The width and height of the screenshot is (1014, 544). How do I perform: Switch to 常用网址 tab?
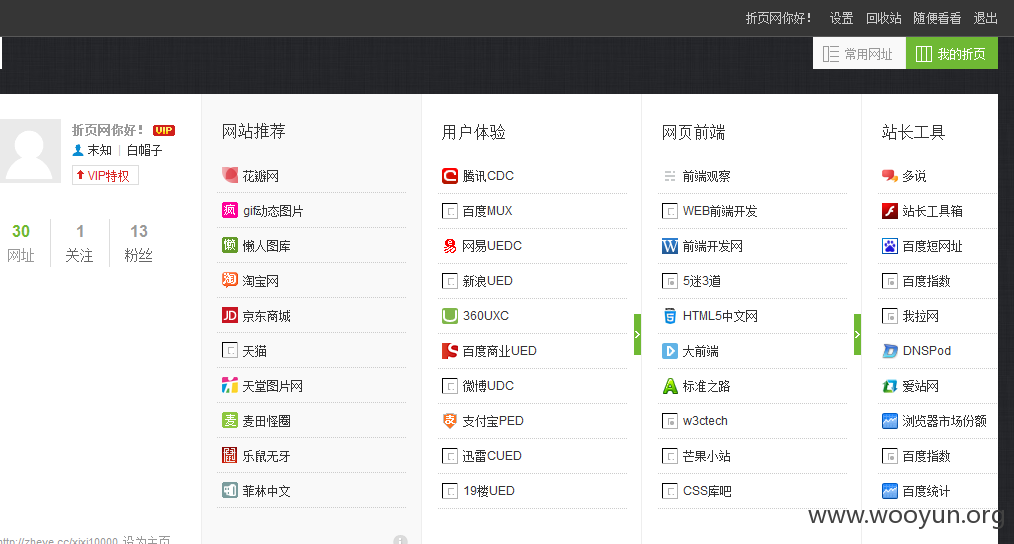pyautogui.click(x=859, y=53)
